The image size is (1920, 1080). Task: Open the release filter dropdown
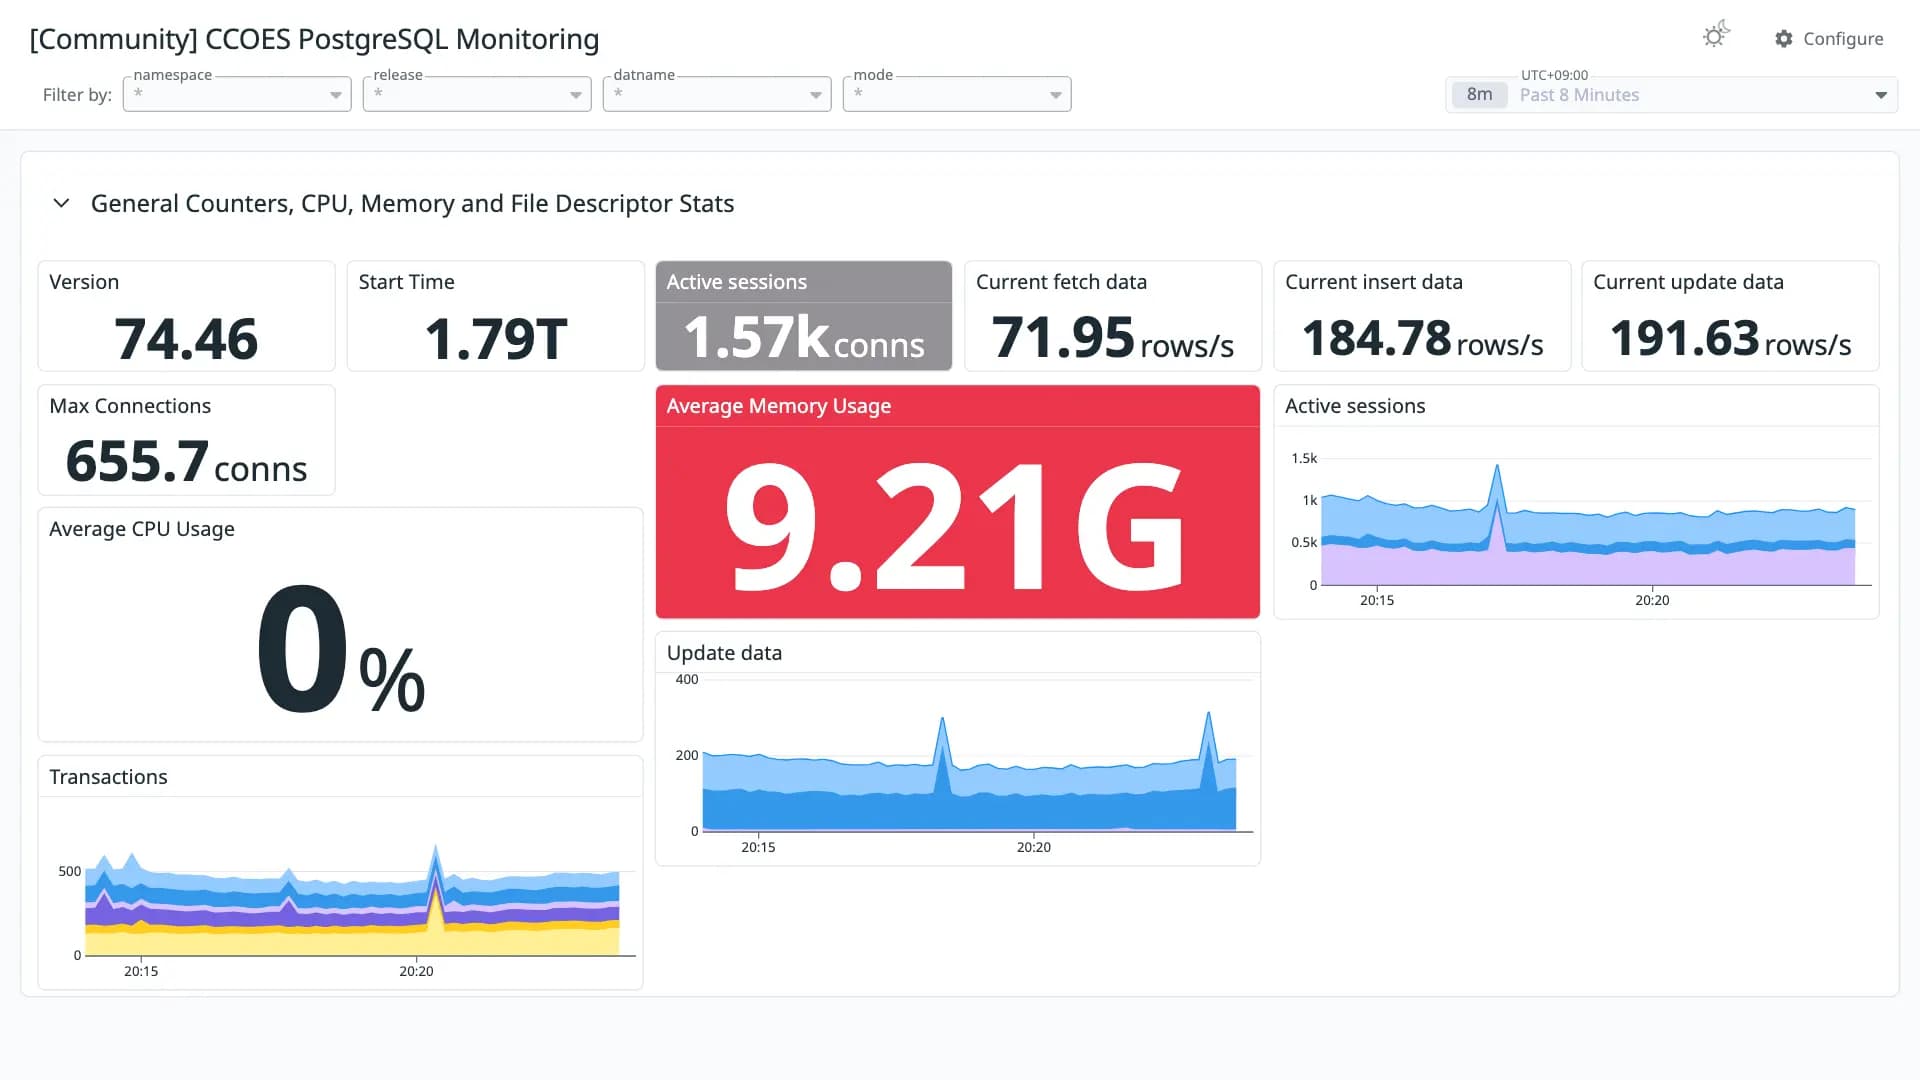pyautogui.click(x=477, y=94)
